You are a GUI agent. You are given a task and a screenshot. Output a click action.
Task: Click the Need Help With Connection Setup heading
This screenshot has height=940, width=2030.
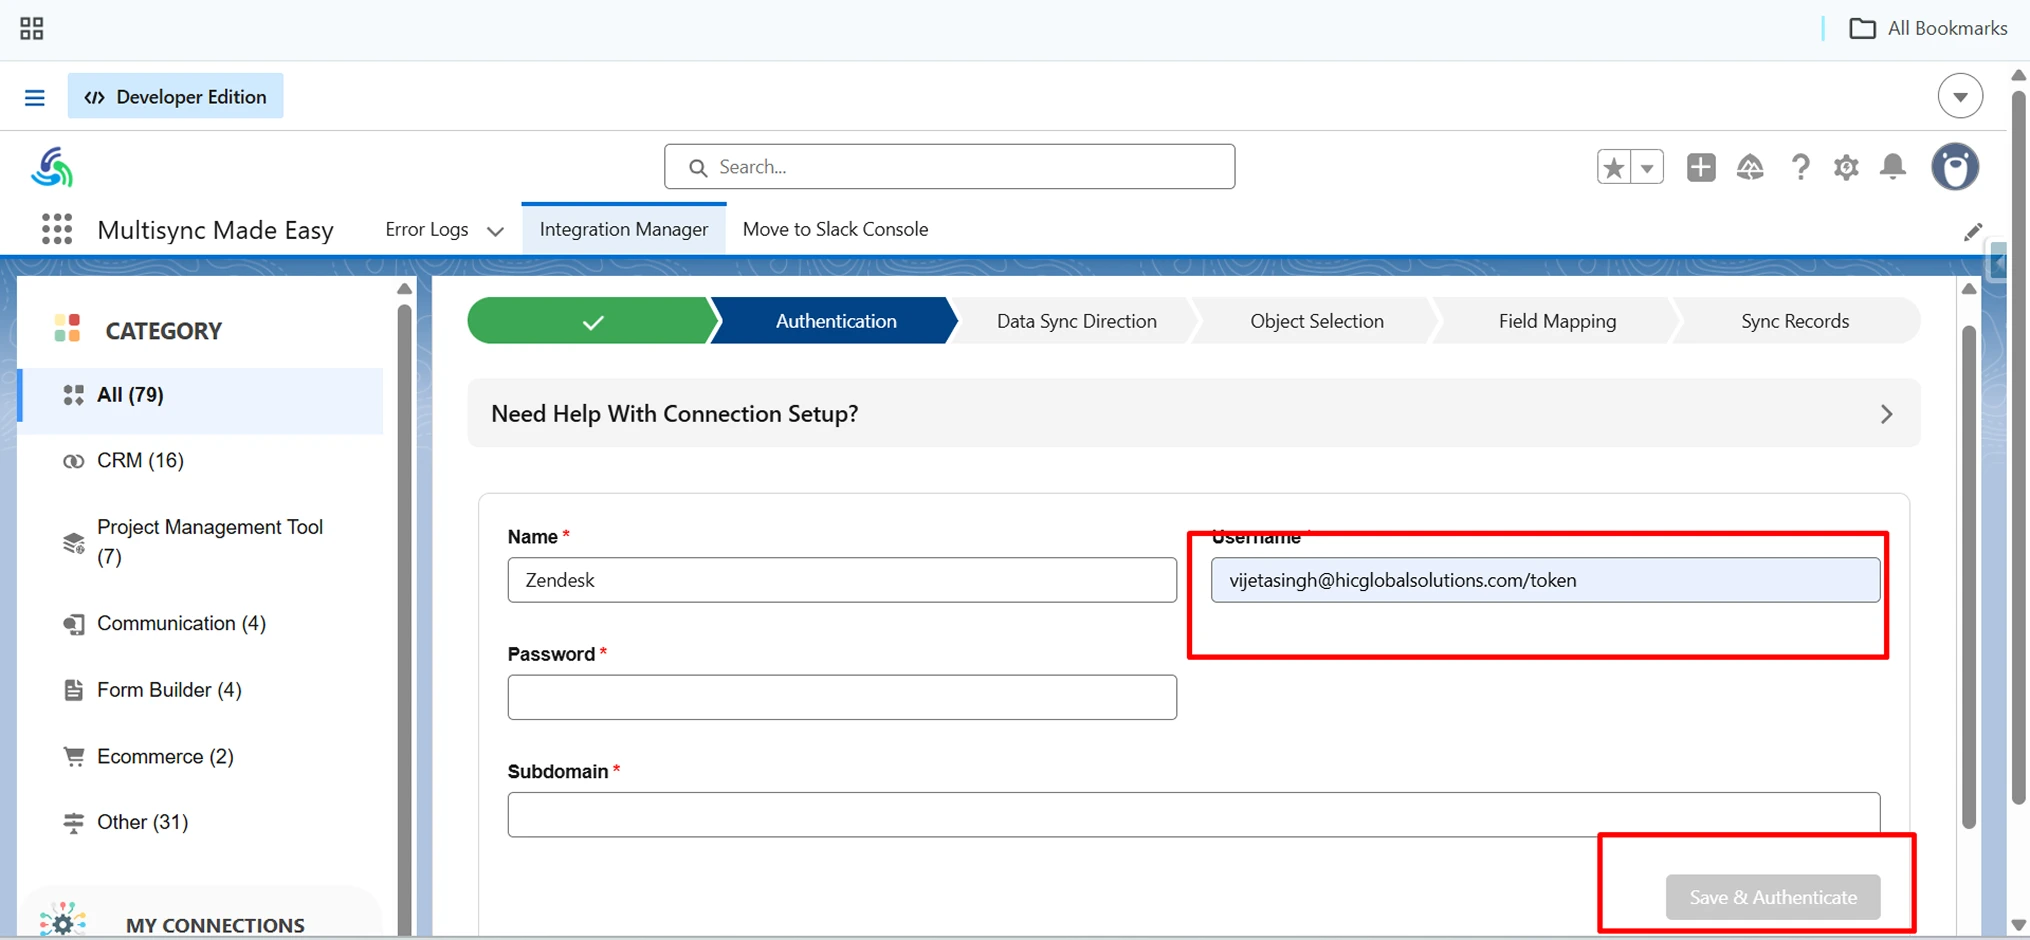[675, 414]
